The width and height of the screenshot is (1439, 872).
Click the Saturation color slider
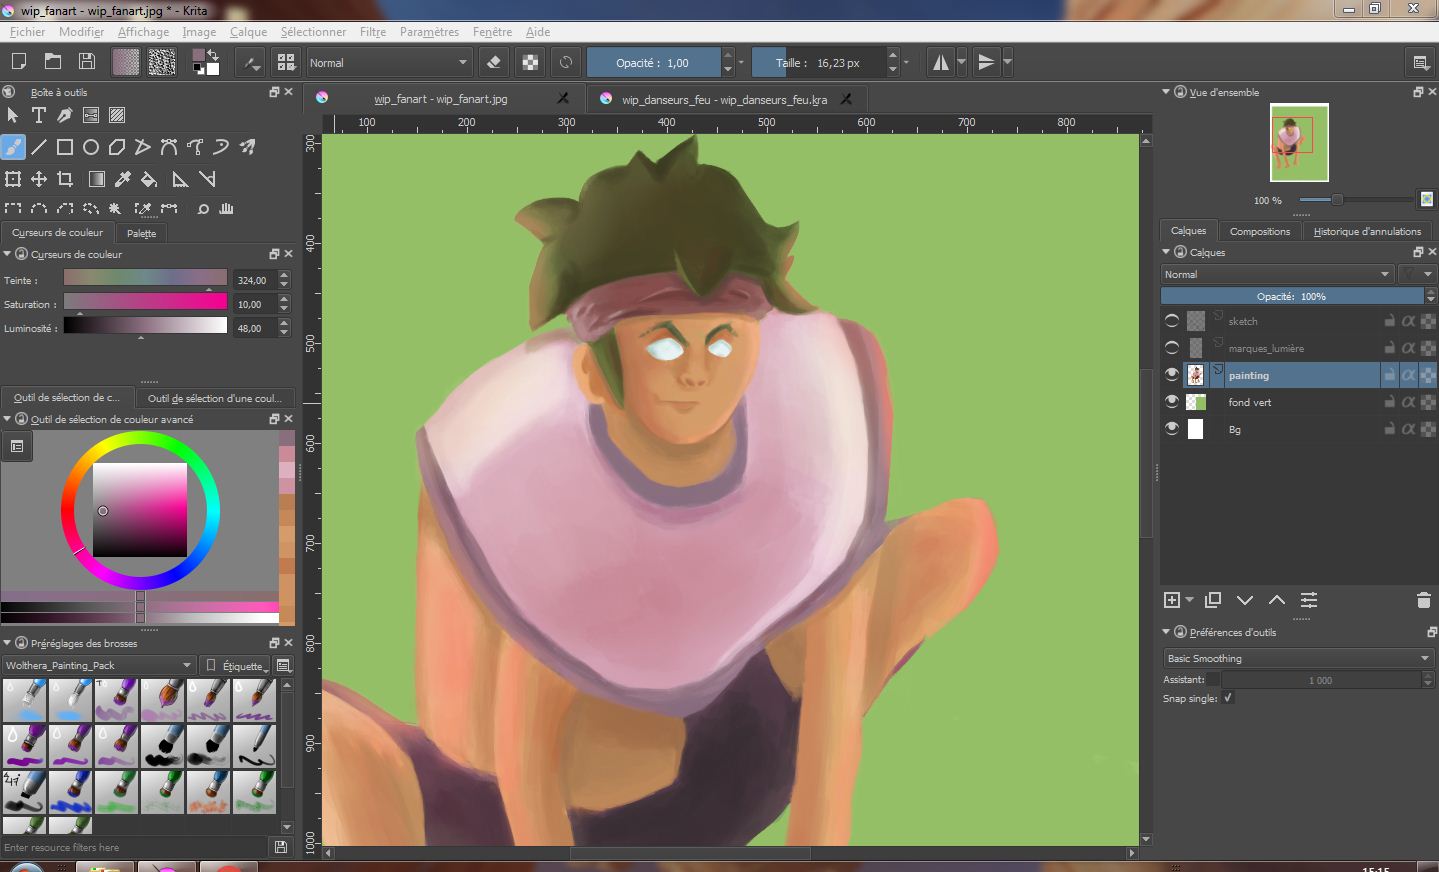click(x=145, y=302)
